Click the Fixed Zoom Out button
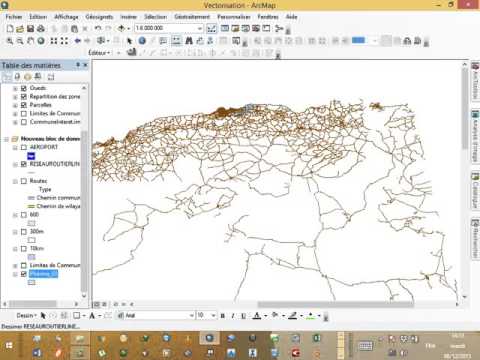The height and width of the screenshot is (360, 480). pyautogui.click(x=64, y=41)
